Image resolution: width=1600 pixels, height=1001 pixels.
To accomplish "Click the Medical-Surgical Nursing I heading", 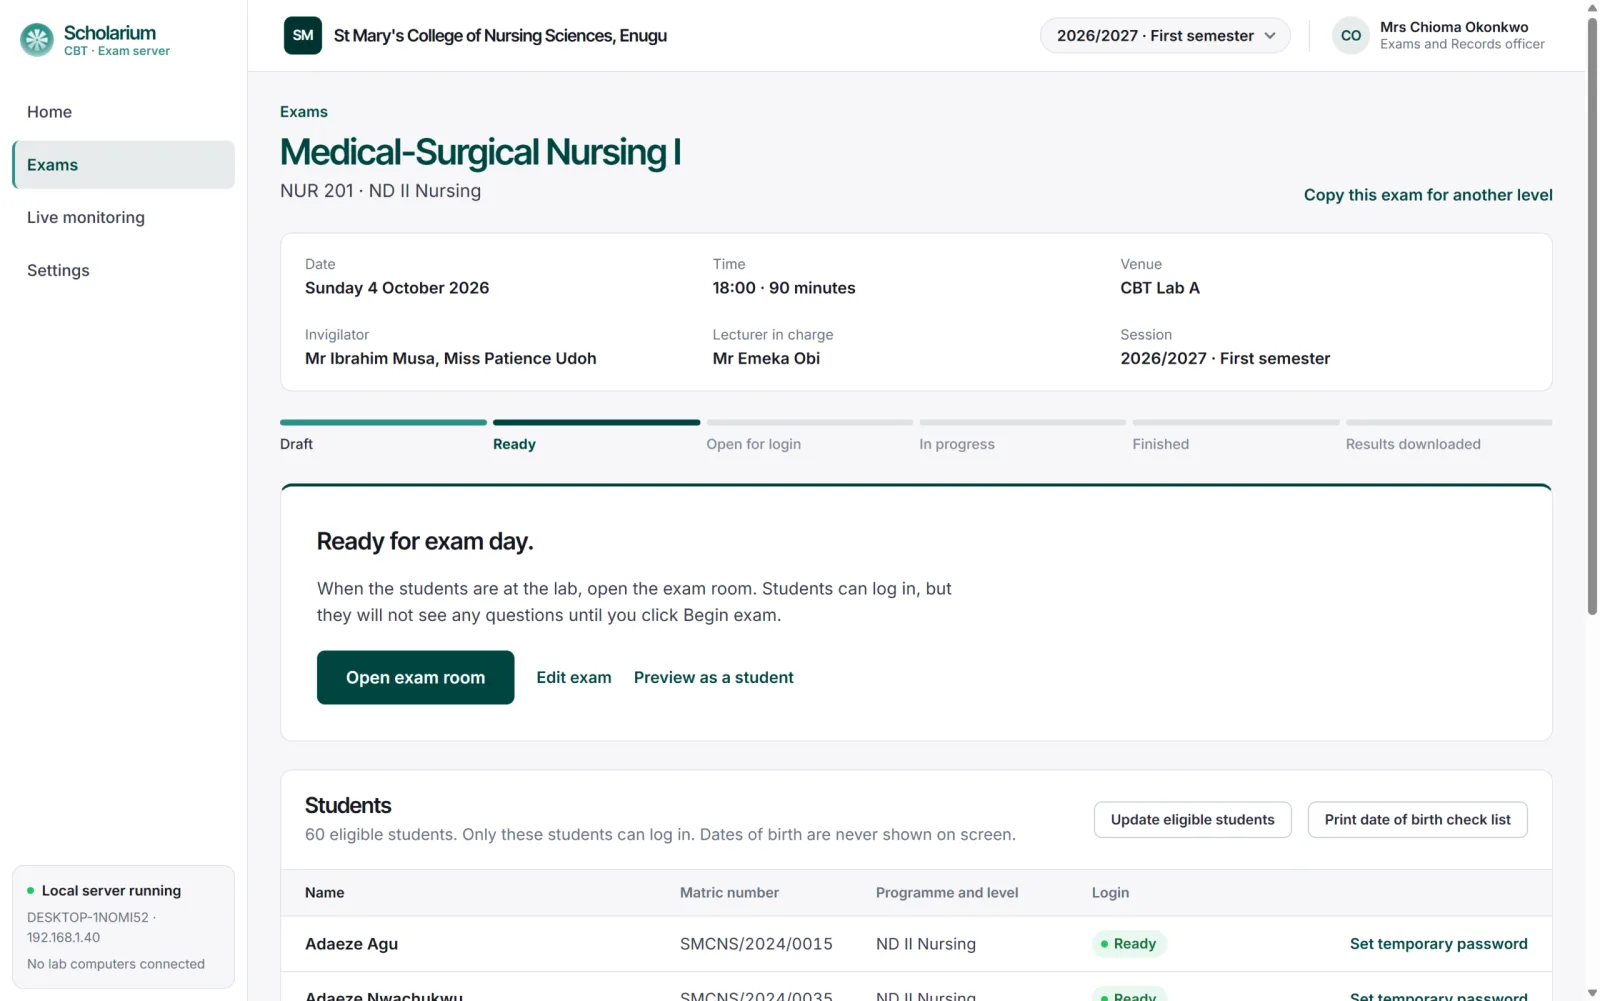I will (x=480, y=152).
